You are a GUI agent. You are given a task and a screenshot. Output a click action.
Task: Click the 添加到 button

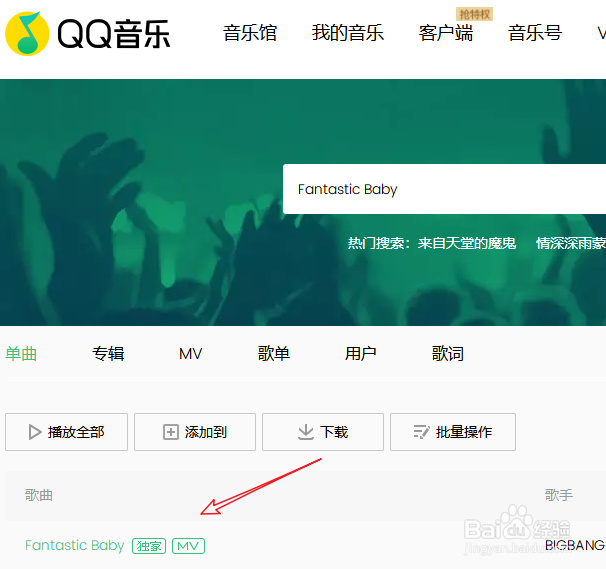[195, 432]
